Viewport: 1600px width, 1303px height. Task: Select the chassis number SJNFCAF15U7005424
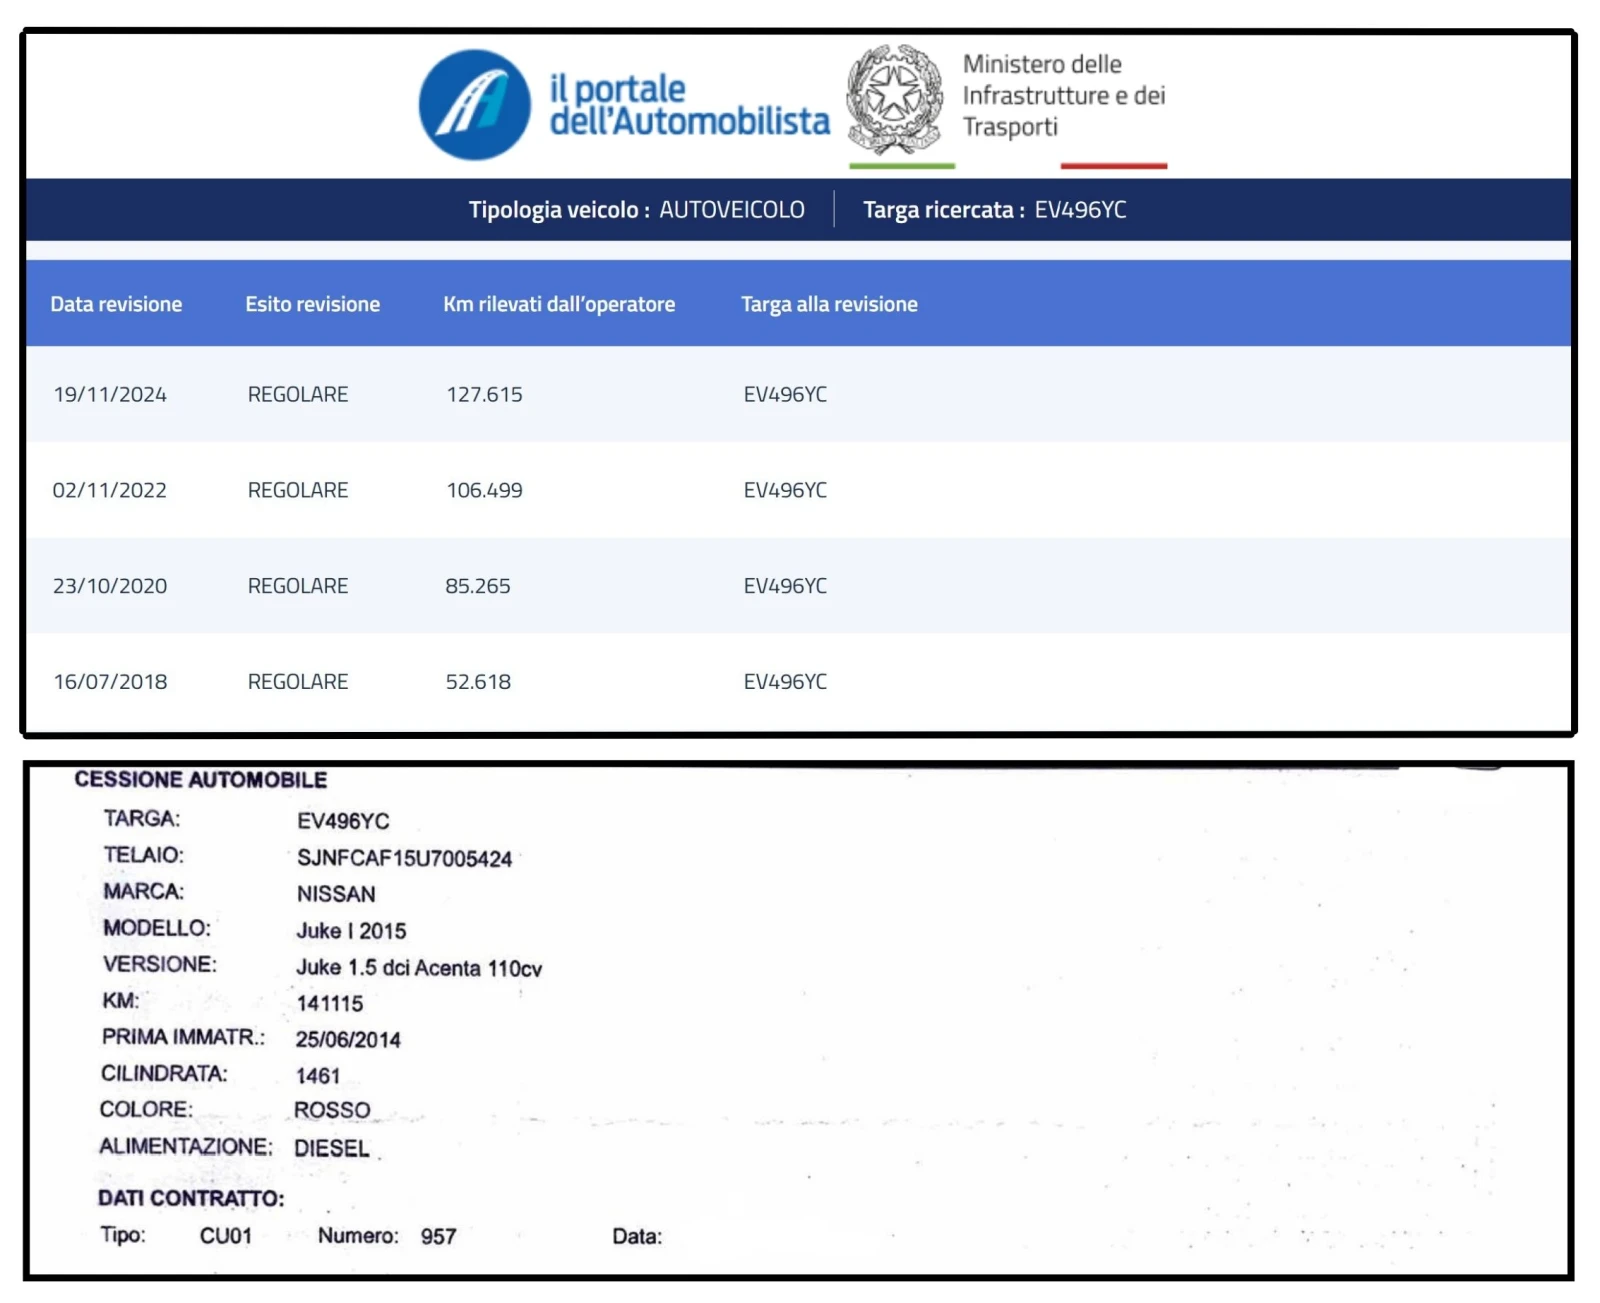(x=404, y=859)
